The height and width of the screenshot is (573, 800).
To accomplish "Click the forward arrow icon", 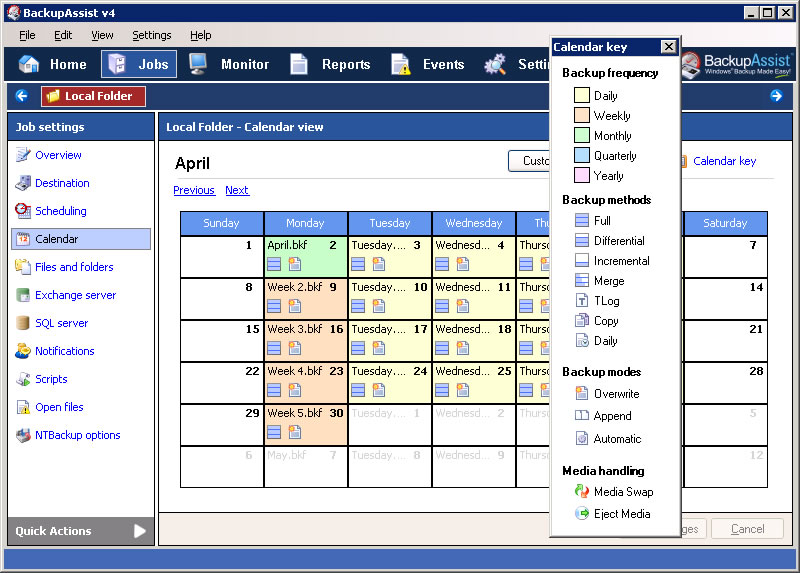I will [x=776, y=95].
